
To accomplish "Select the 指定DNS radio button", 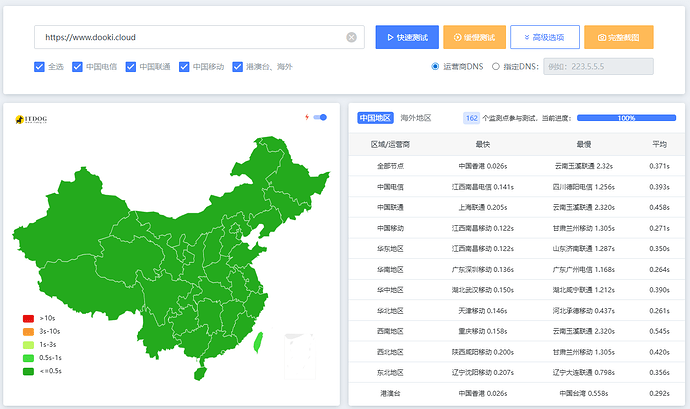I will click(x=496, y=66).
